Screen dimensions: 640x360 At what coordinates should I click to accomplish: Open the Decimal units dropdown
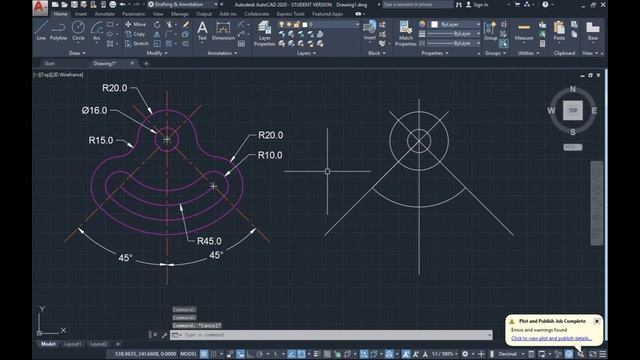[510, 354]
